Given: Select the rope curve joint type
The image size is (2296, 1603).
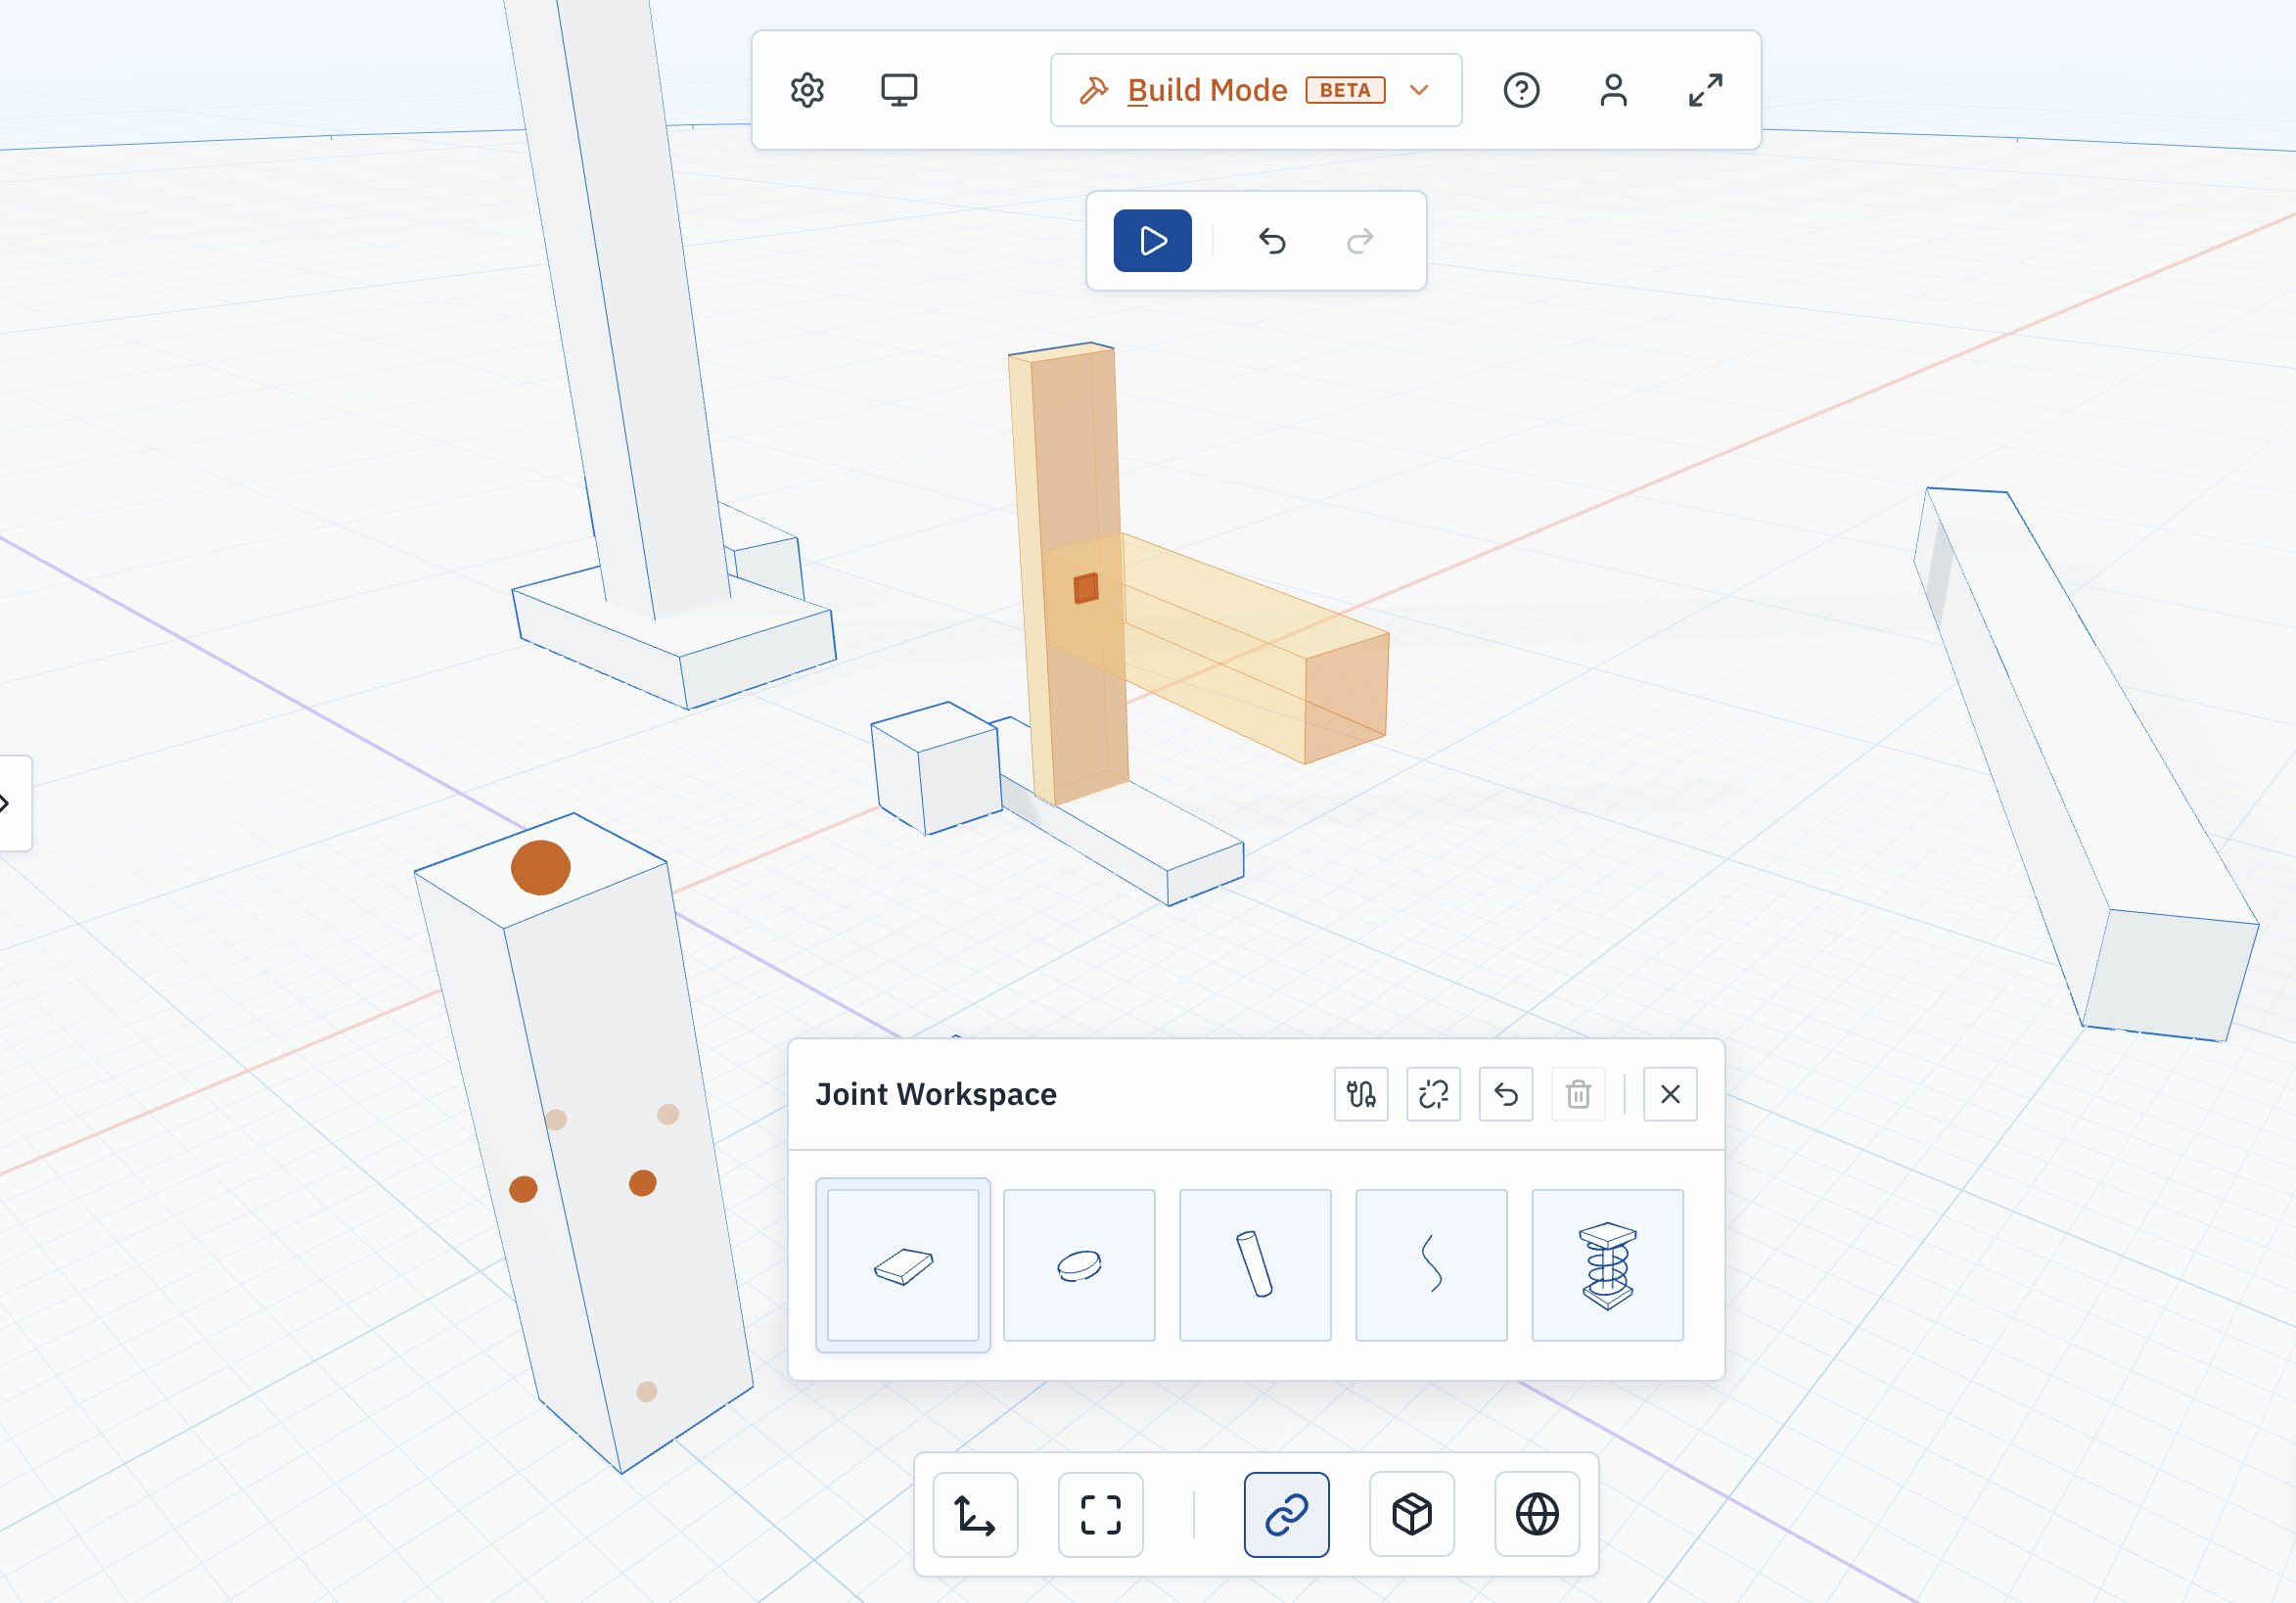Looking at the screenshot, I should coord(1431,1265).
